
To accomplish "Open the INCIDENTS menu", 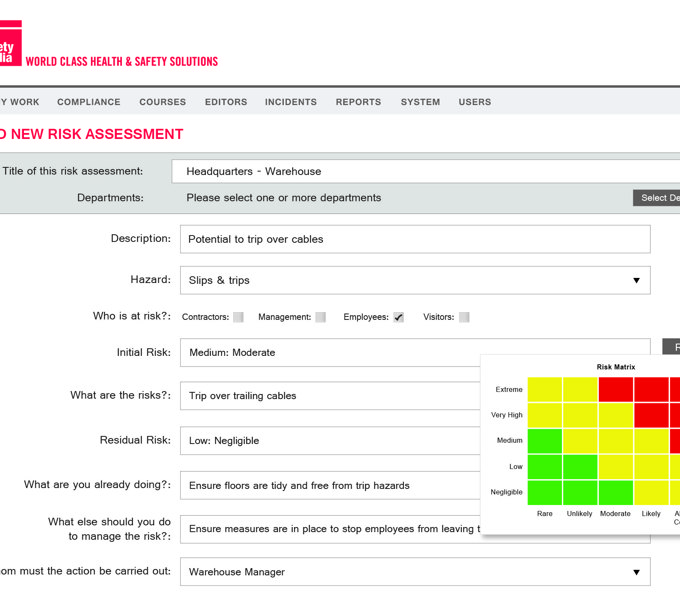I will click(x=291, y=102).
